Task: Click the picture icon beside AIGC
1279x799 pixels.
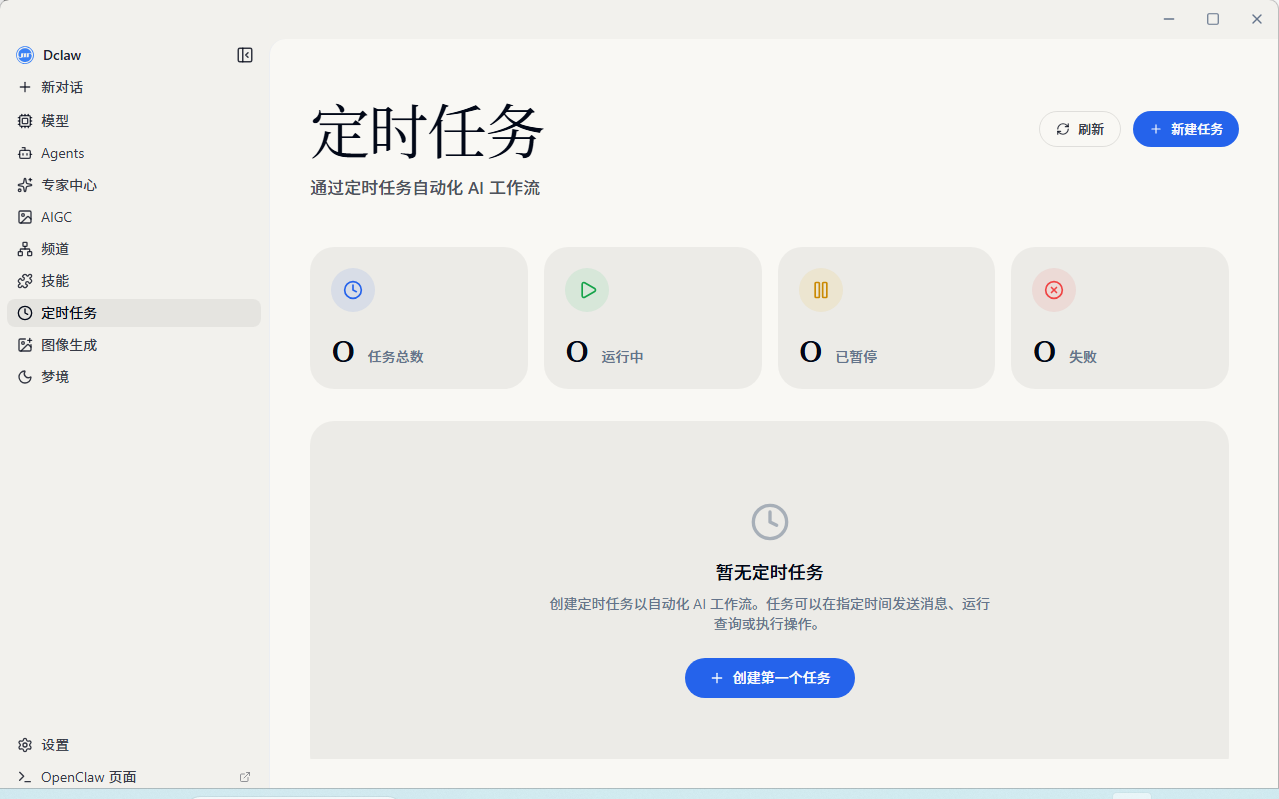Action: pyautogui.click(x=25, y=217)
